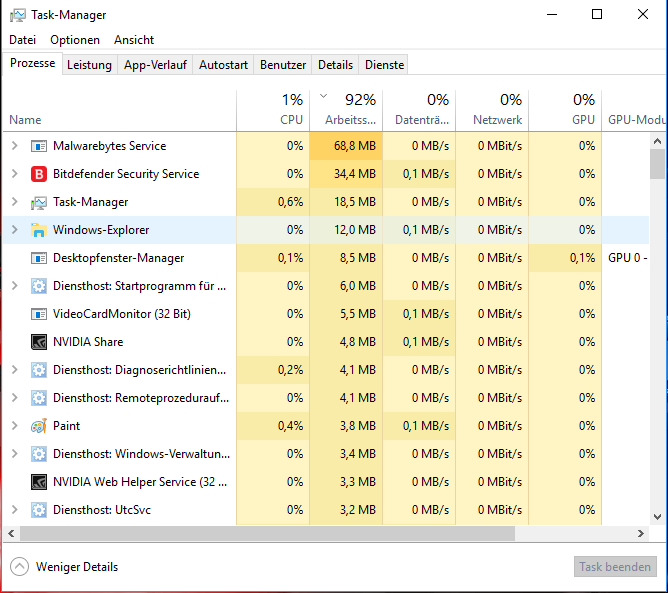Click the Task-Manager title bar icon
The image size is (668, 593).
18,15
